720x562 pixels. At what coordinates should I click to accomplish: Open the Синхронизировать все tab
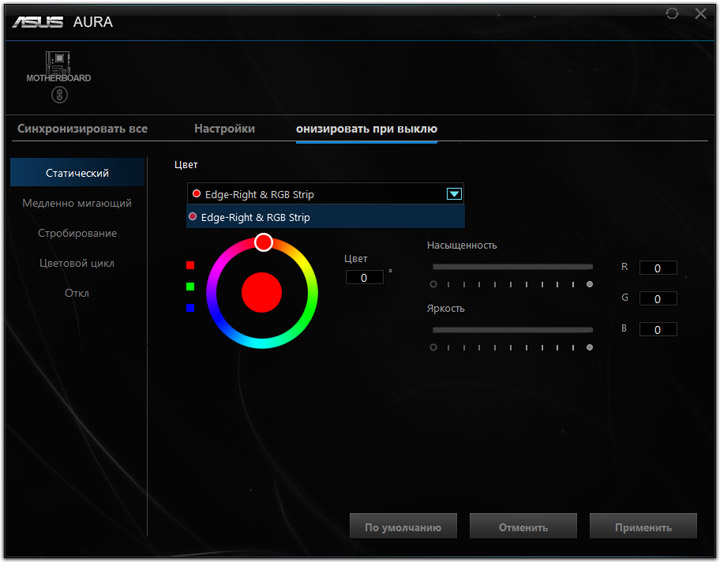pos(83,129)
